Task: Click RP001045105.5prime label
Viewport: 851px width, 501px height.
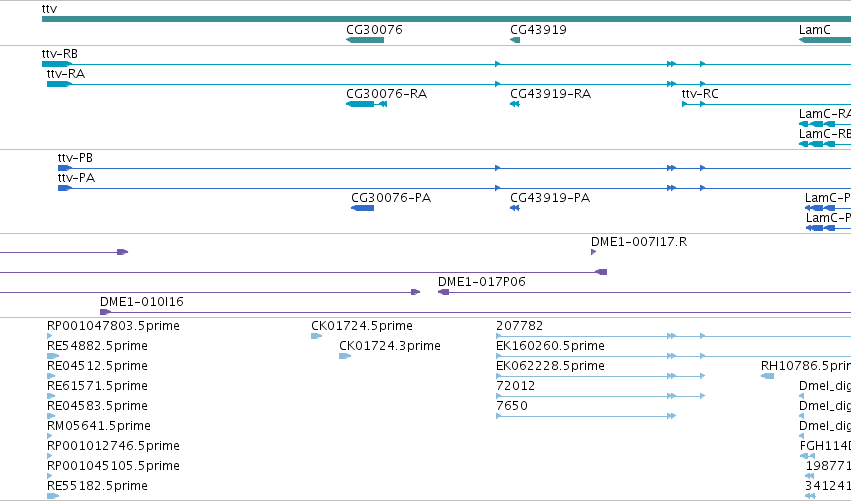Action: click(113, 466)
